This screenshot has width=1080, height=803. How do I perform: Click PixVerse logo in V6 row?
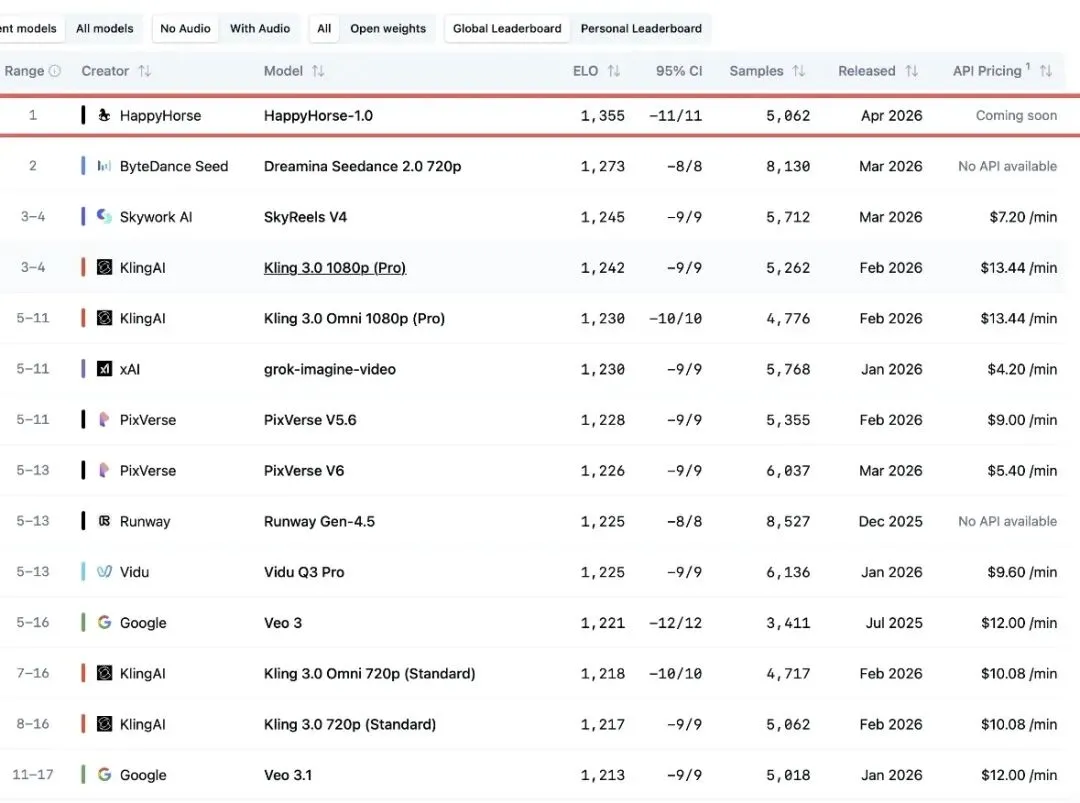[x=104, y=470]
